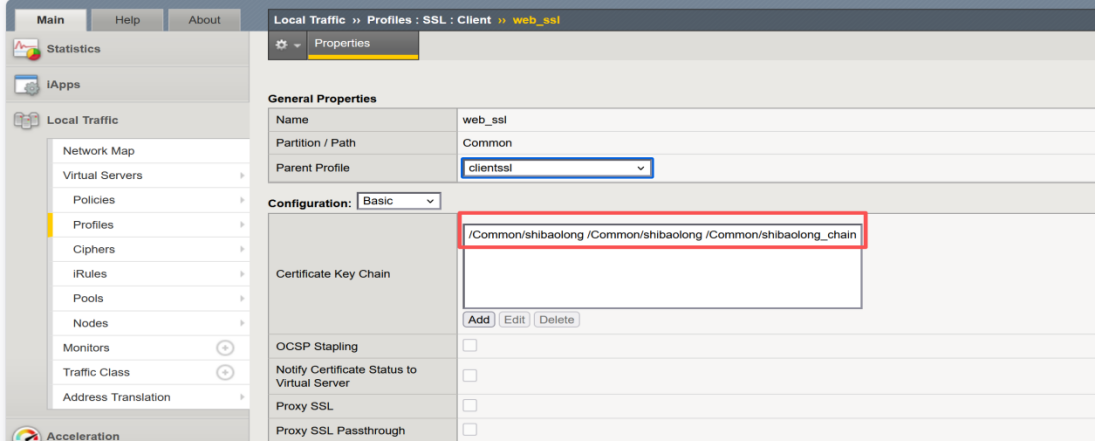The height and width of the screenshot is (441, 1095).
Task: Switch to the Help tab
Action: 127,20
